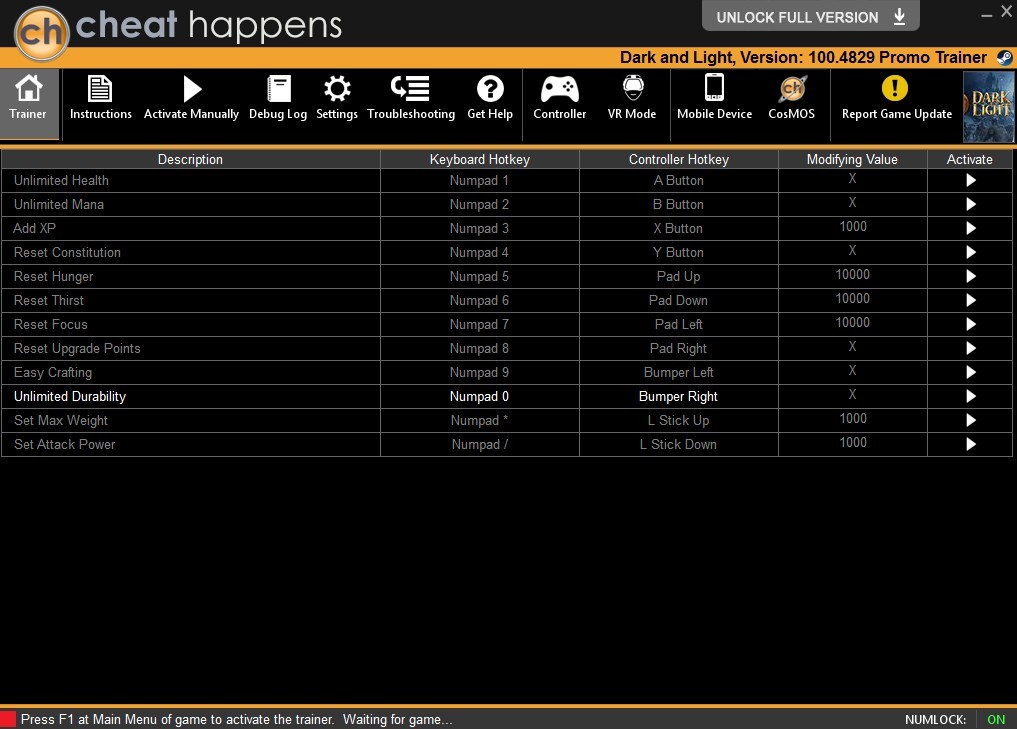Select the Easy Crafting description

(53, 372)
